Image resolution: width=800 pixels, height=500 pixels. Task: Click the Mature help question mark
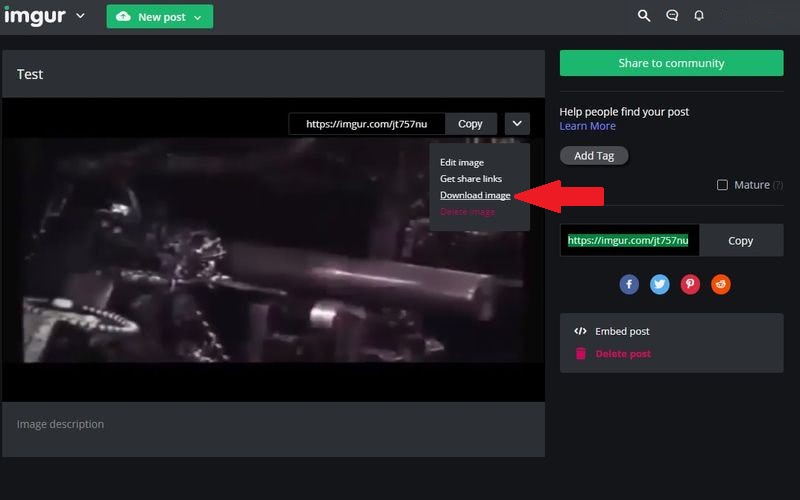click(778, 185)
